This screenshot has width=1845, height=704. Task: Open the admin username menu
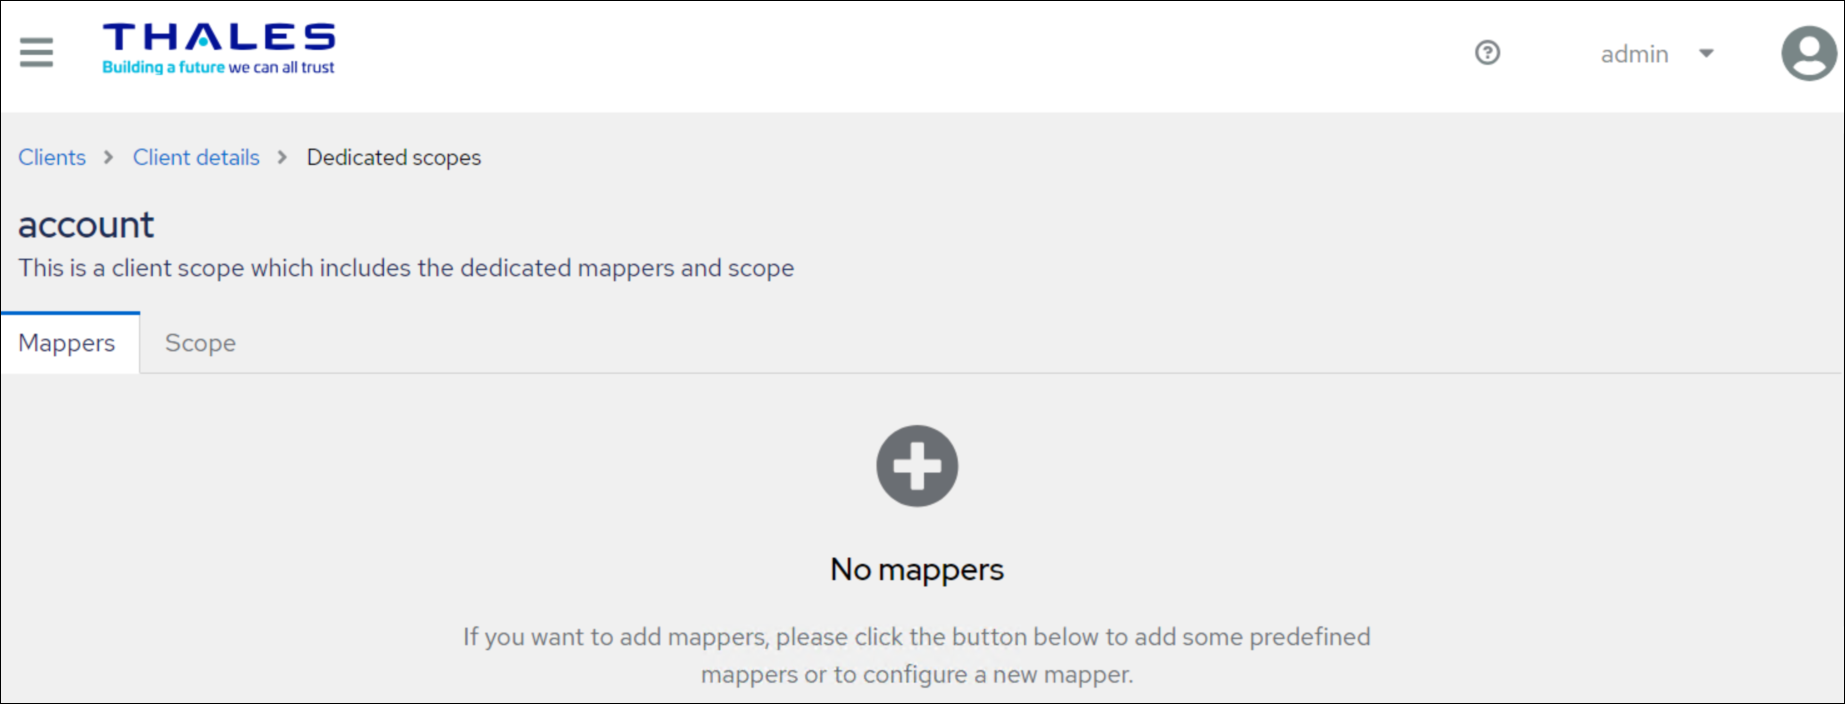[x=1634, y=54]
